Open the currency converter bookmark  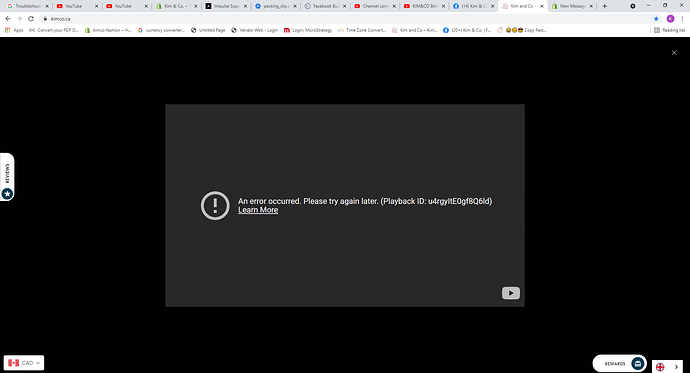[x=161, y=30]
